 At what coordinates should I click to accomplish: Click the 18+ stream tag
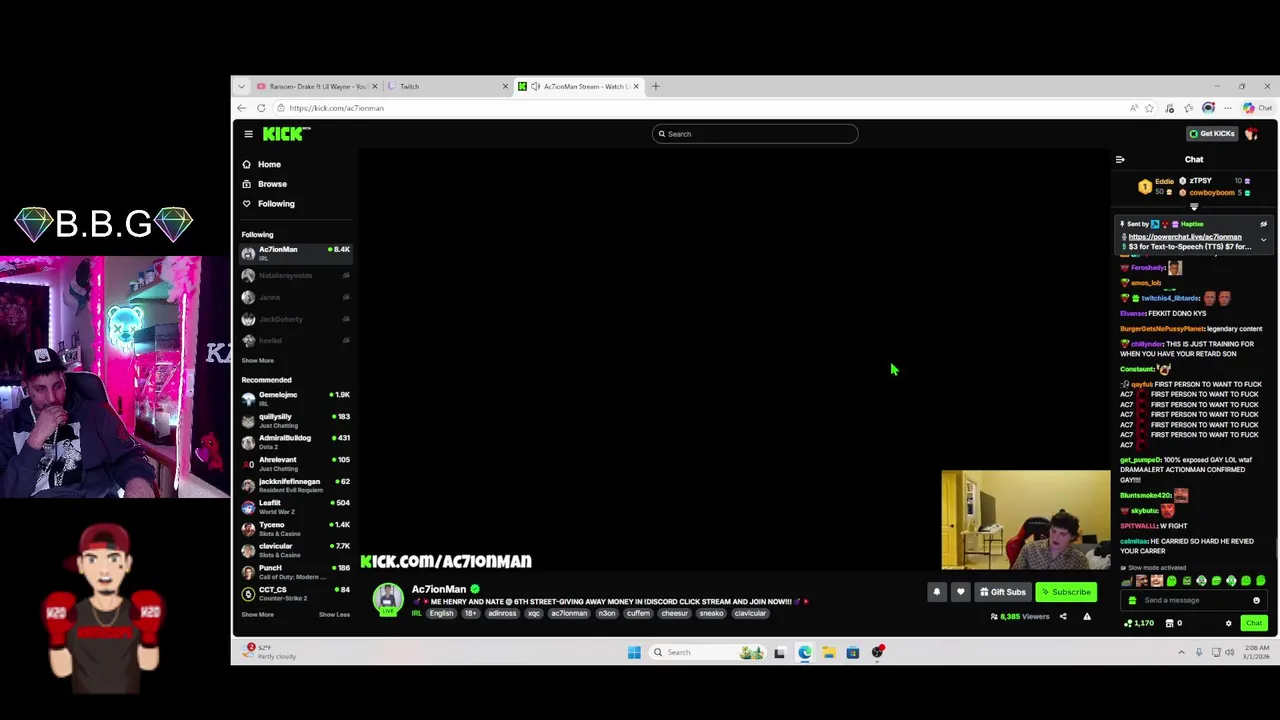tap(470, 614)
